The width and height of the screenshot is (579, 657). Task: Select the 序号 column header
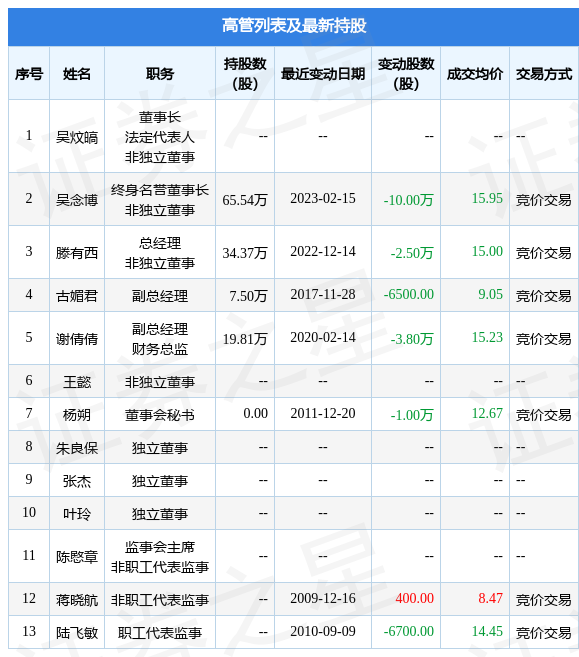(x=29, y=74)
